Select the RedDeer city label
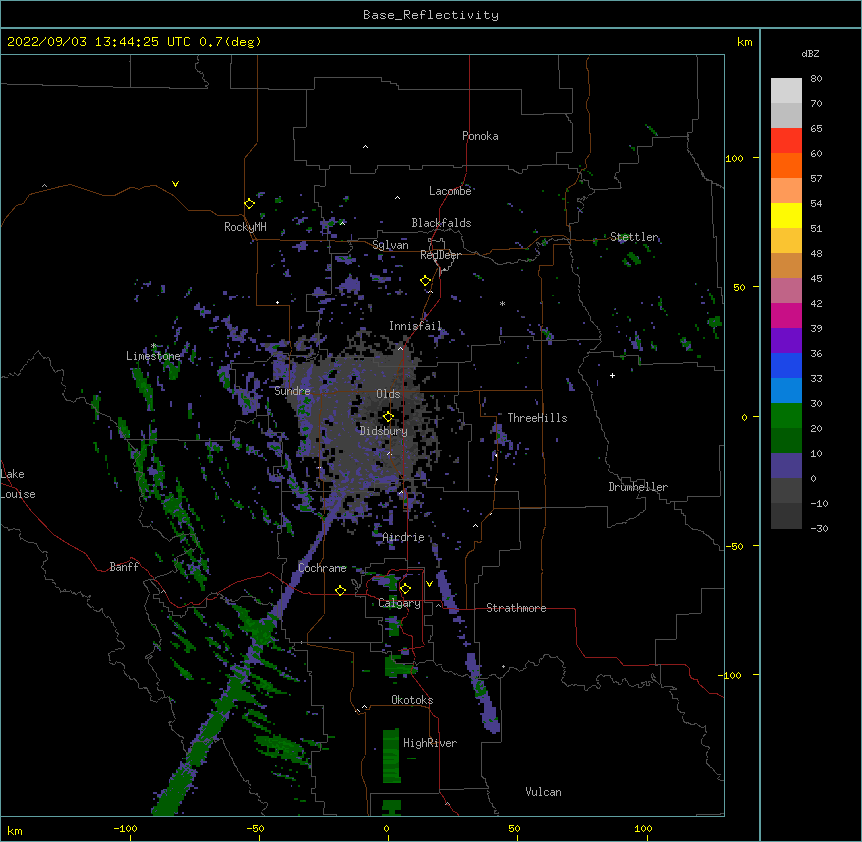Screen dimensions: 862x842 click(x=440, y=255)
